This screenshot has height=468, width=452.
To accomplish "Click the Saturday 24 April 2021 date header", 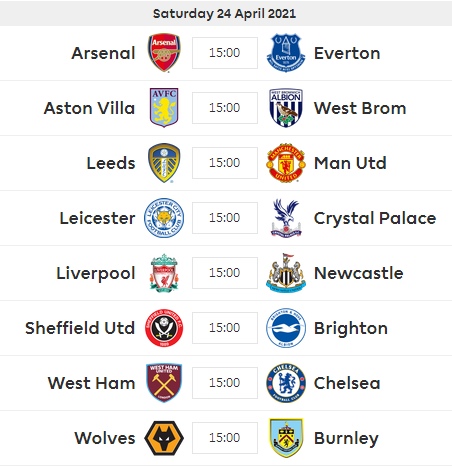I will (x=224, y=14).
